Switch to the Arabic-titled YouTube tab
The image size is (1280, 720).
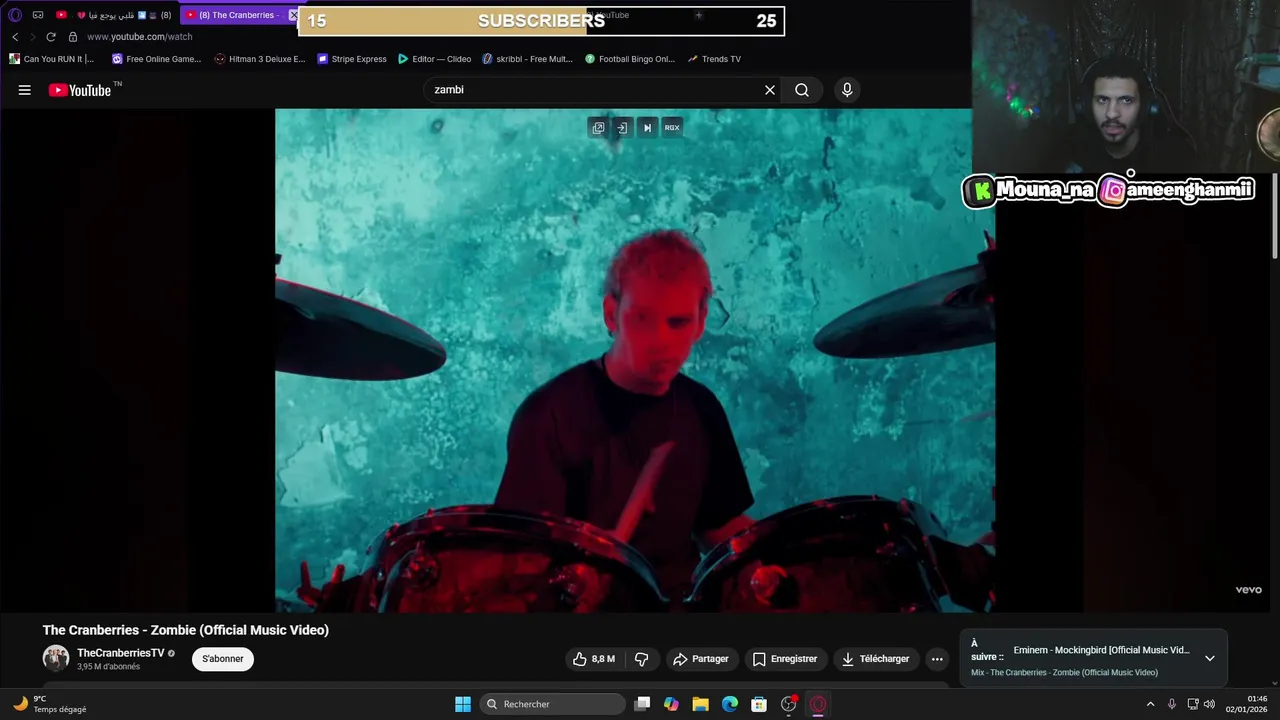[x=113, y=15]
